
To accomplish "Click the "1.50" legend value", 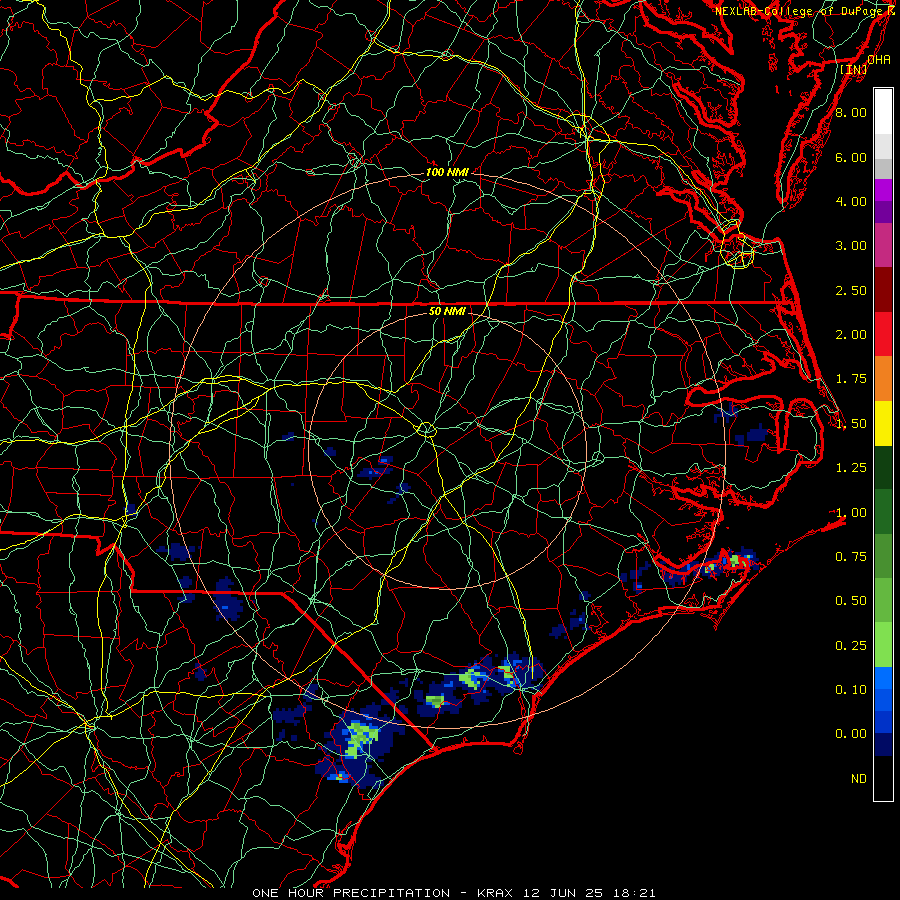I will point(851,424).
